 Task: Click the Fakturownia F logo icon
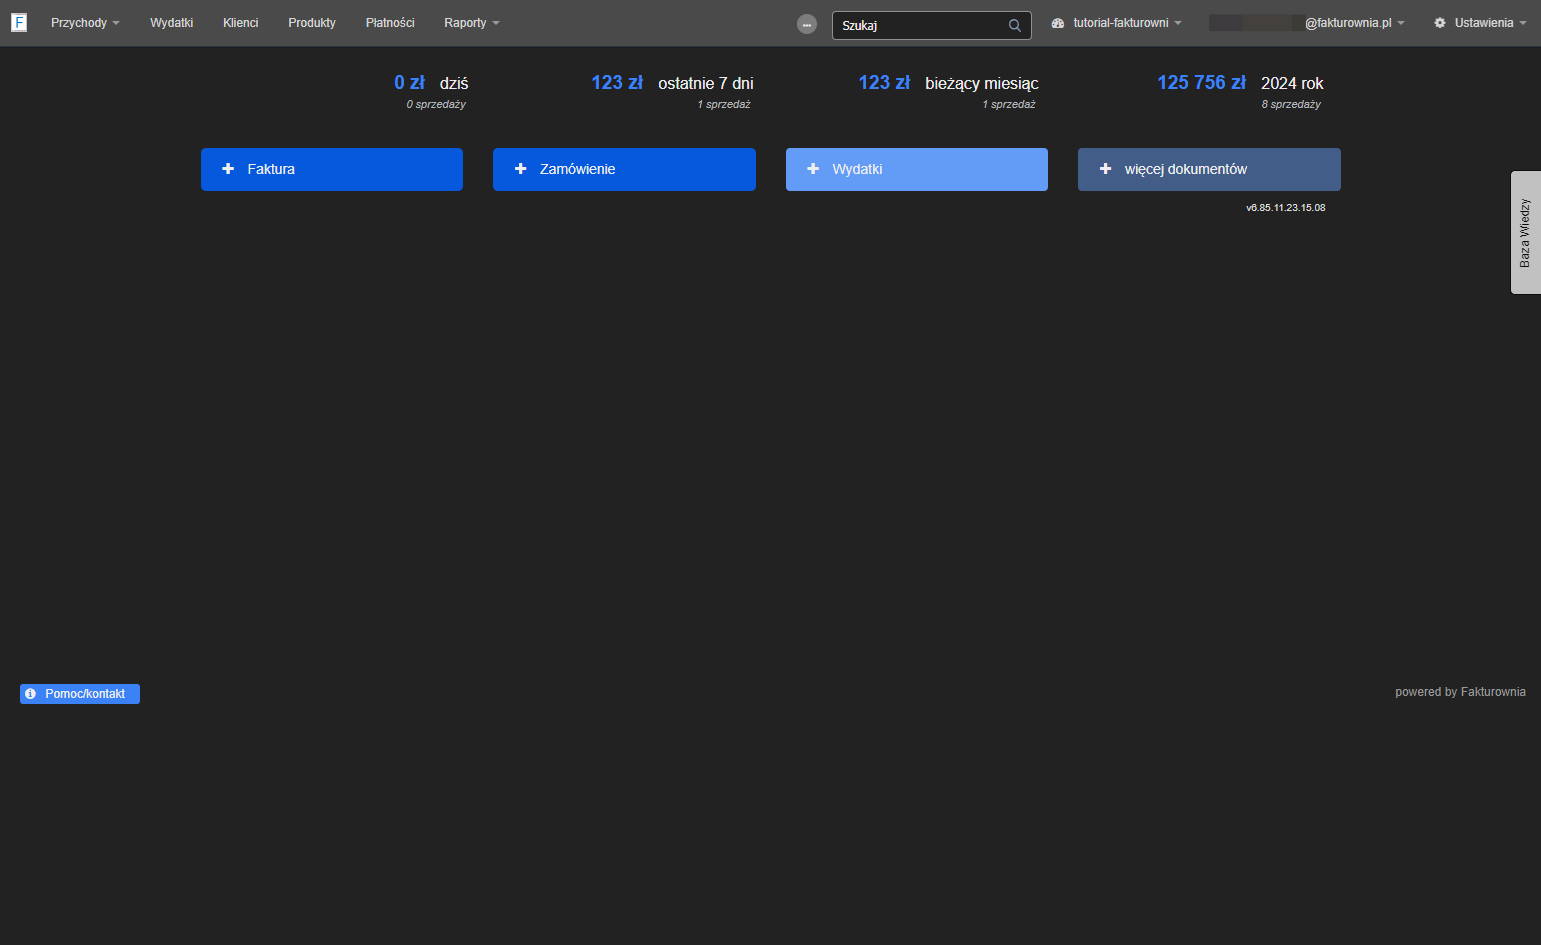click(x=19, y=22)
